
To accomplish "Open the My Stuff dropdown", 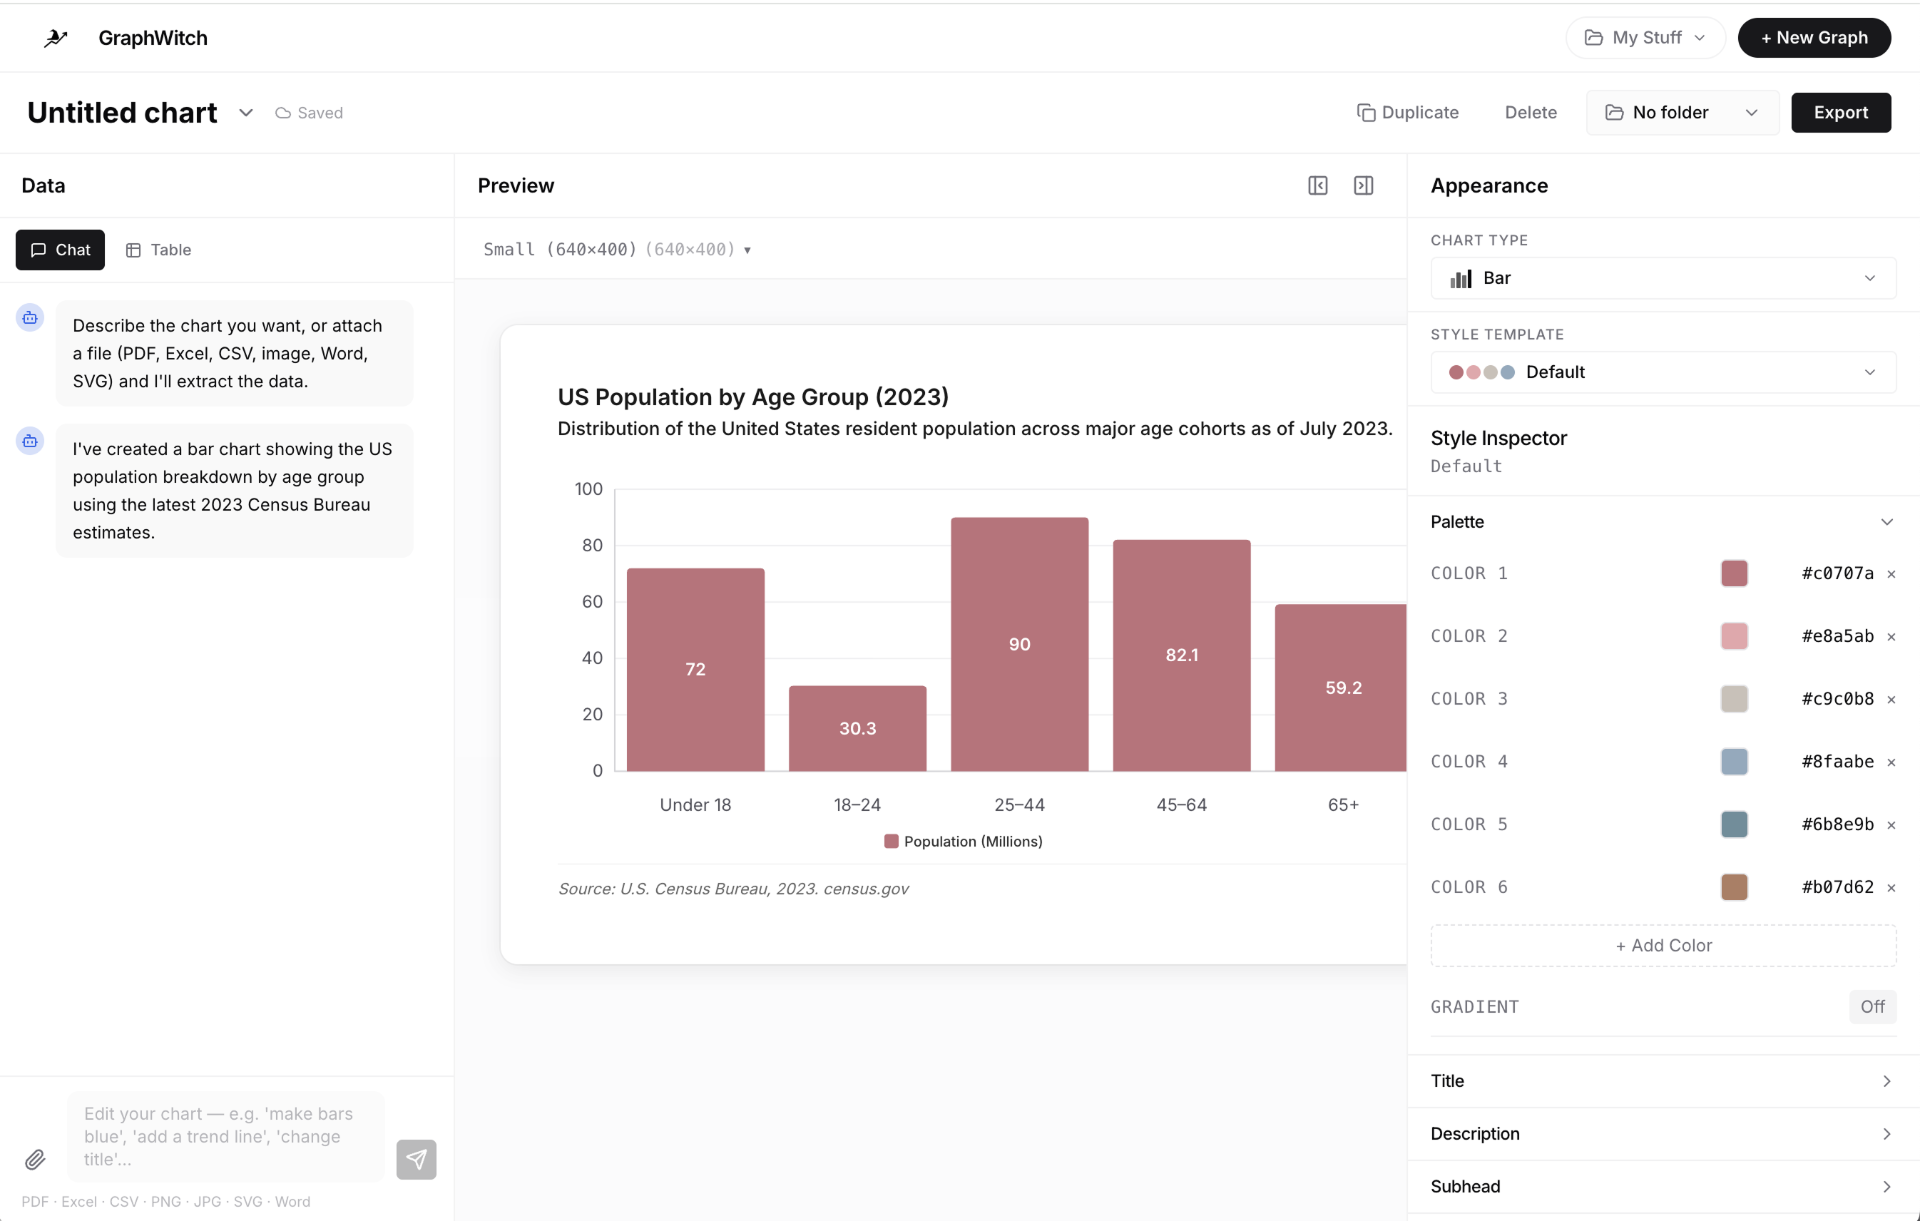I will (x=1645, y=38).
